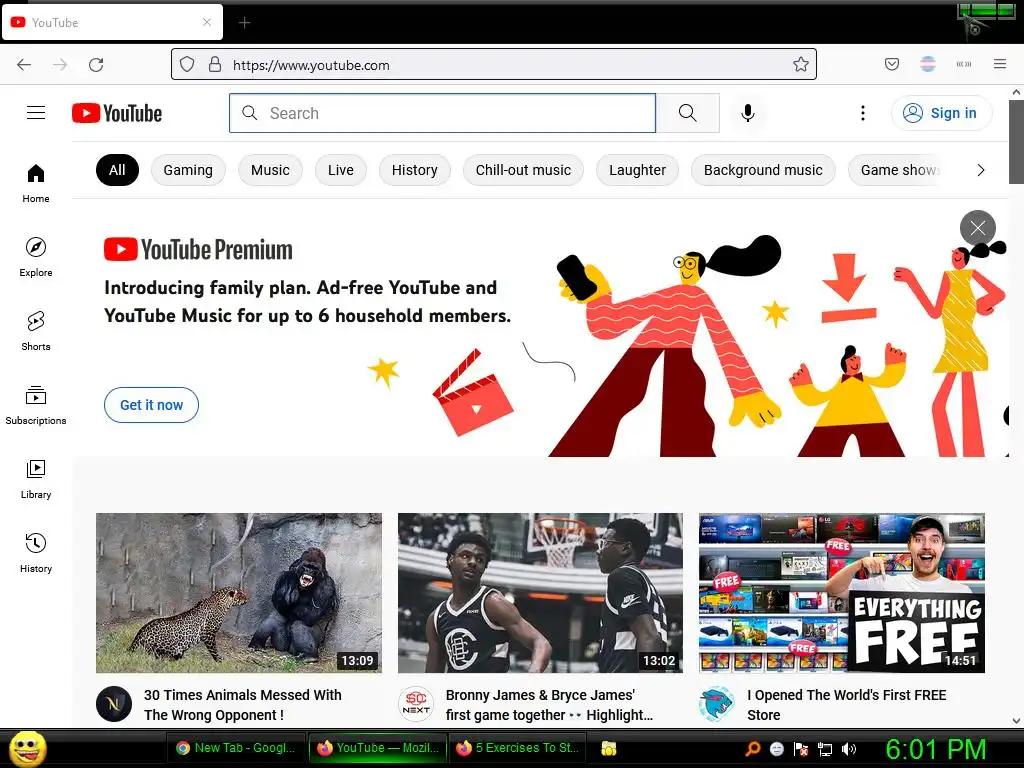Screen dimensions: 1024x768
Task: Click the Get it now button
Action: coord(152,405)
